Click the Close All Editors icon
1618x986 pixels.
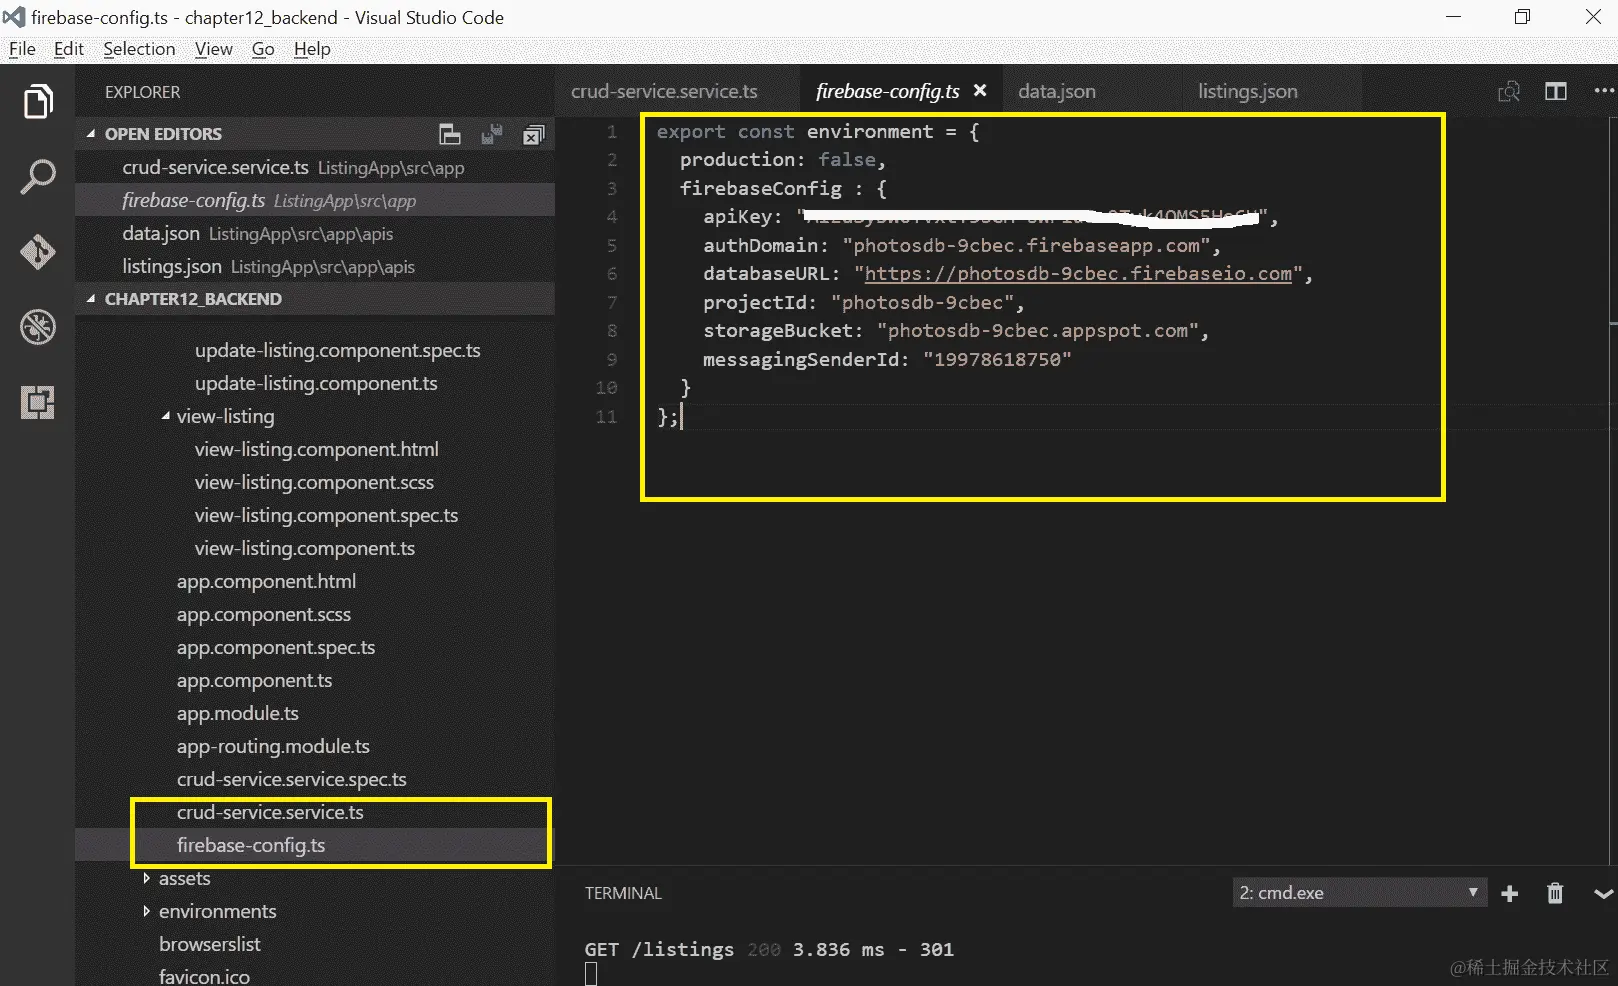[x=534, y=134]
